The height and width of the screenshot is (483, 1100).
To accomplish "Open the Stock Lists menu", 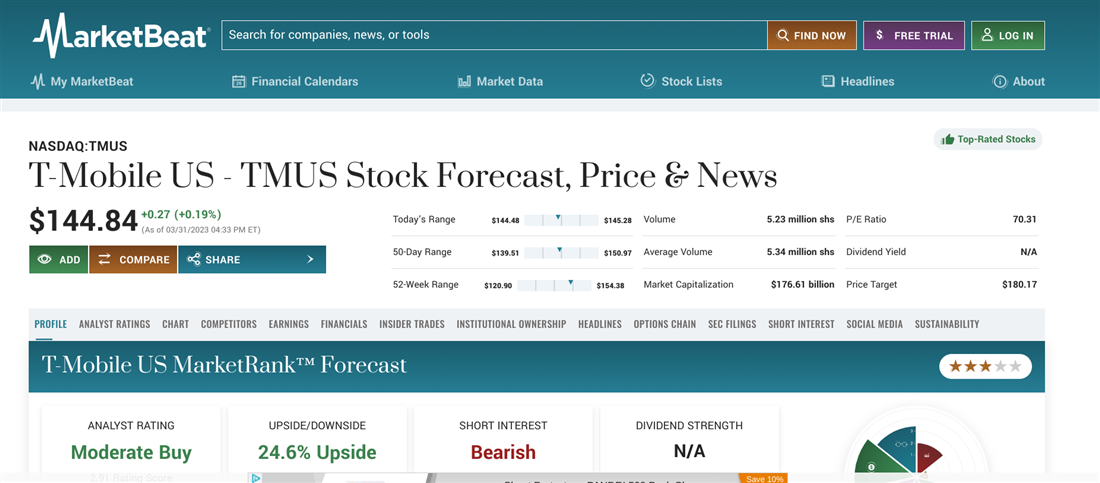I will tap(681, 81).
